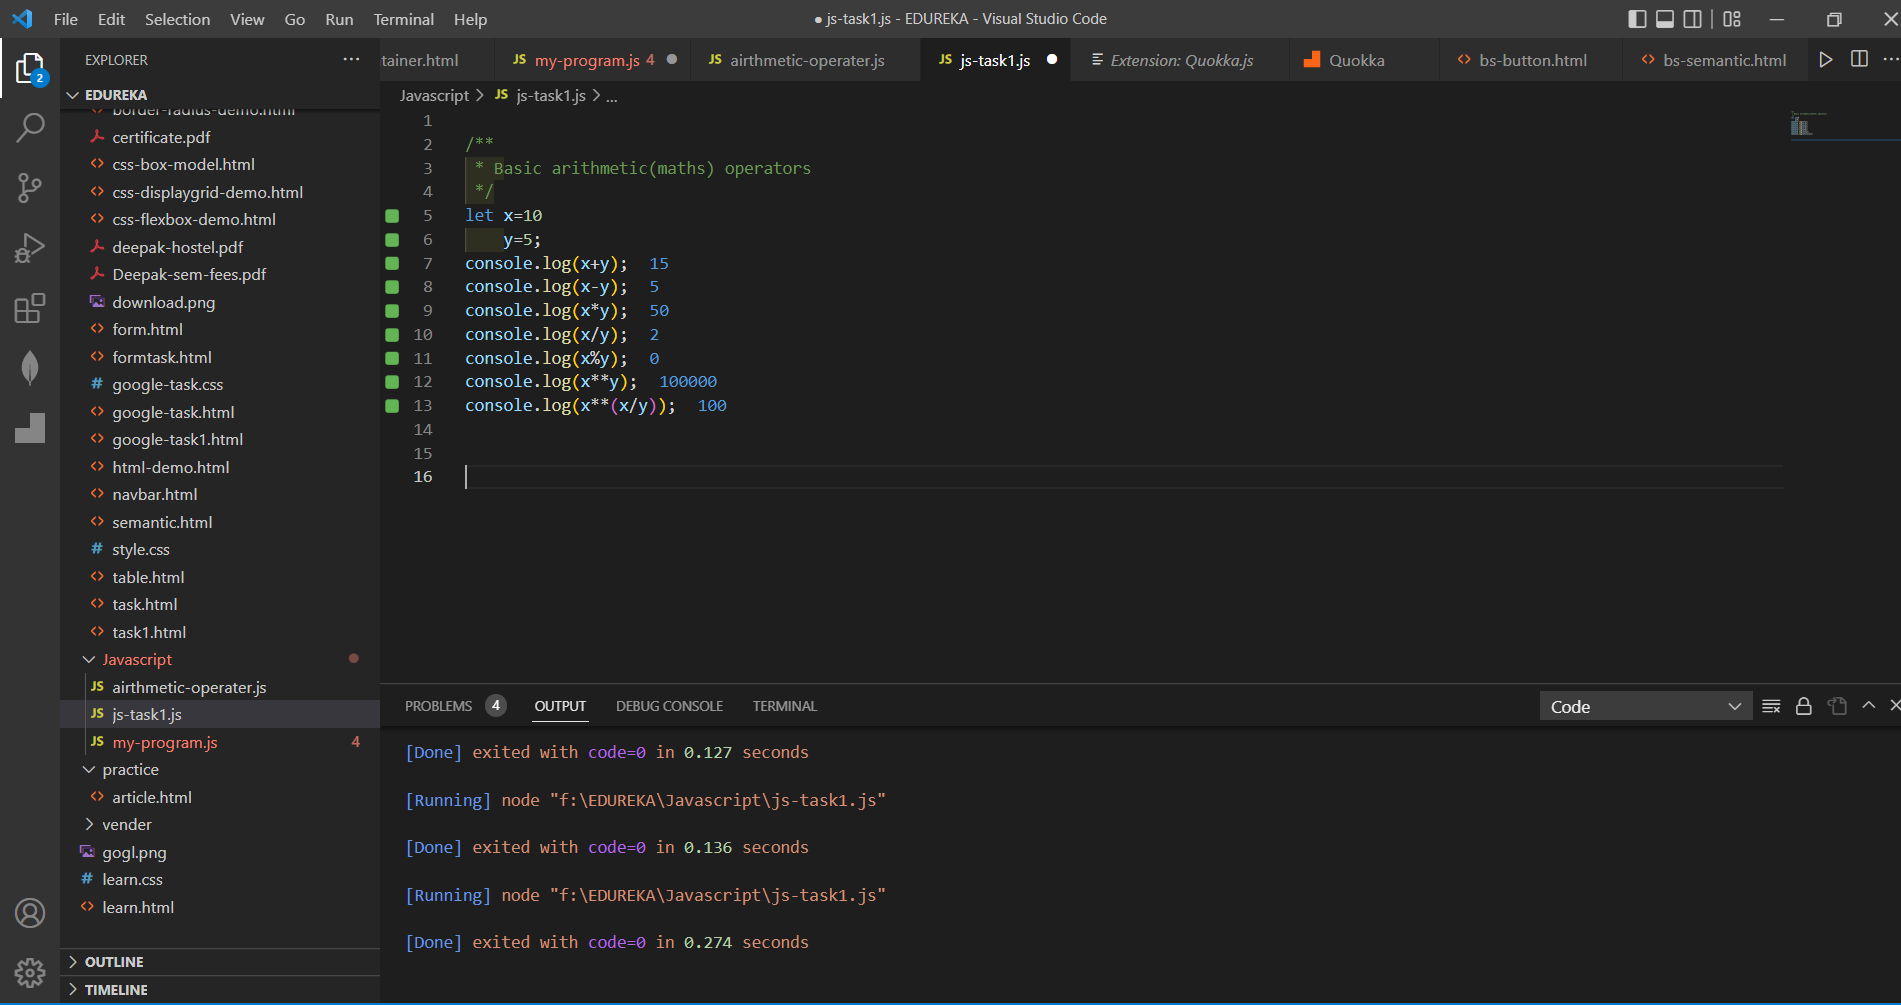Open the Source Control view
The image size is (1901, 1005).
pyautogui.click(x=30, y=188)
